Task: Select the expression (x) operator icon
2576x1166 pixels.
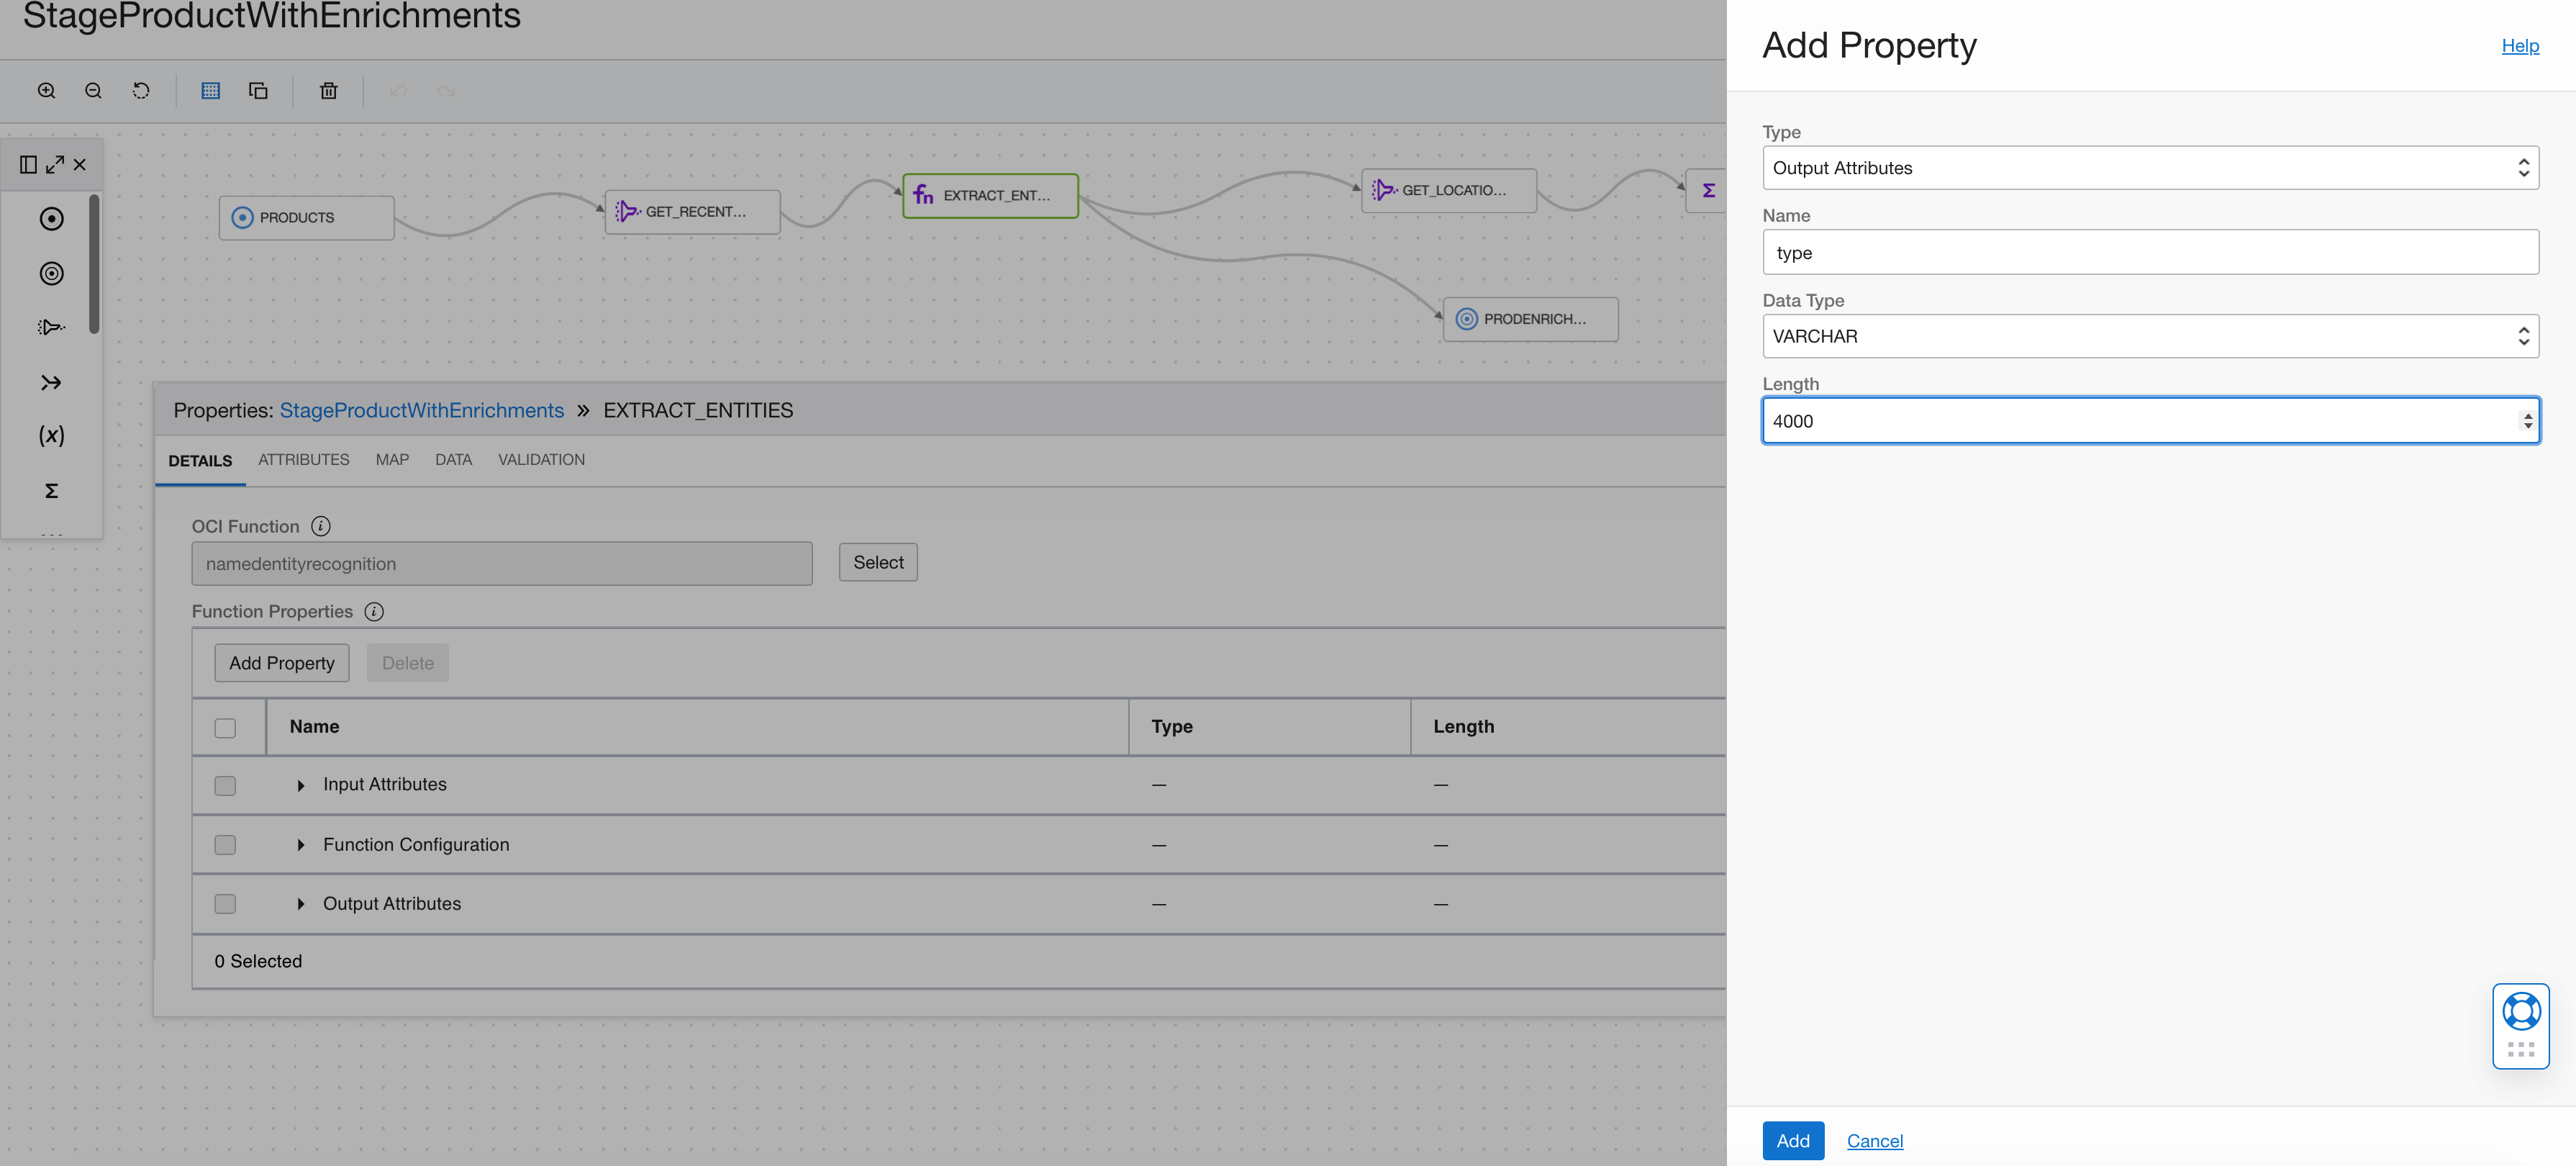Action: point(51,436)
